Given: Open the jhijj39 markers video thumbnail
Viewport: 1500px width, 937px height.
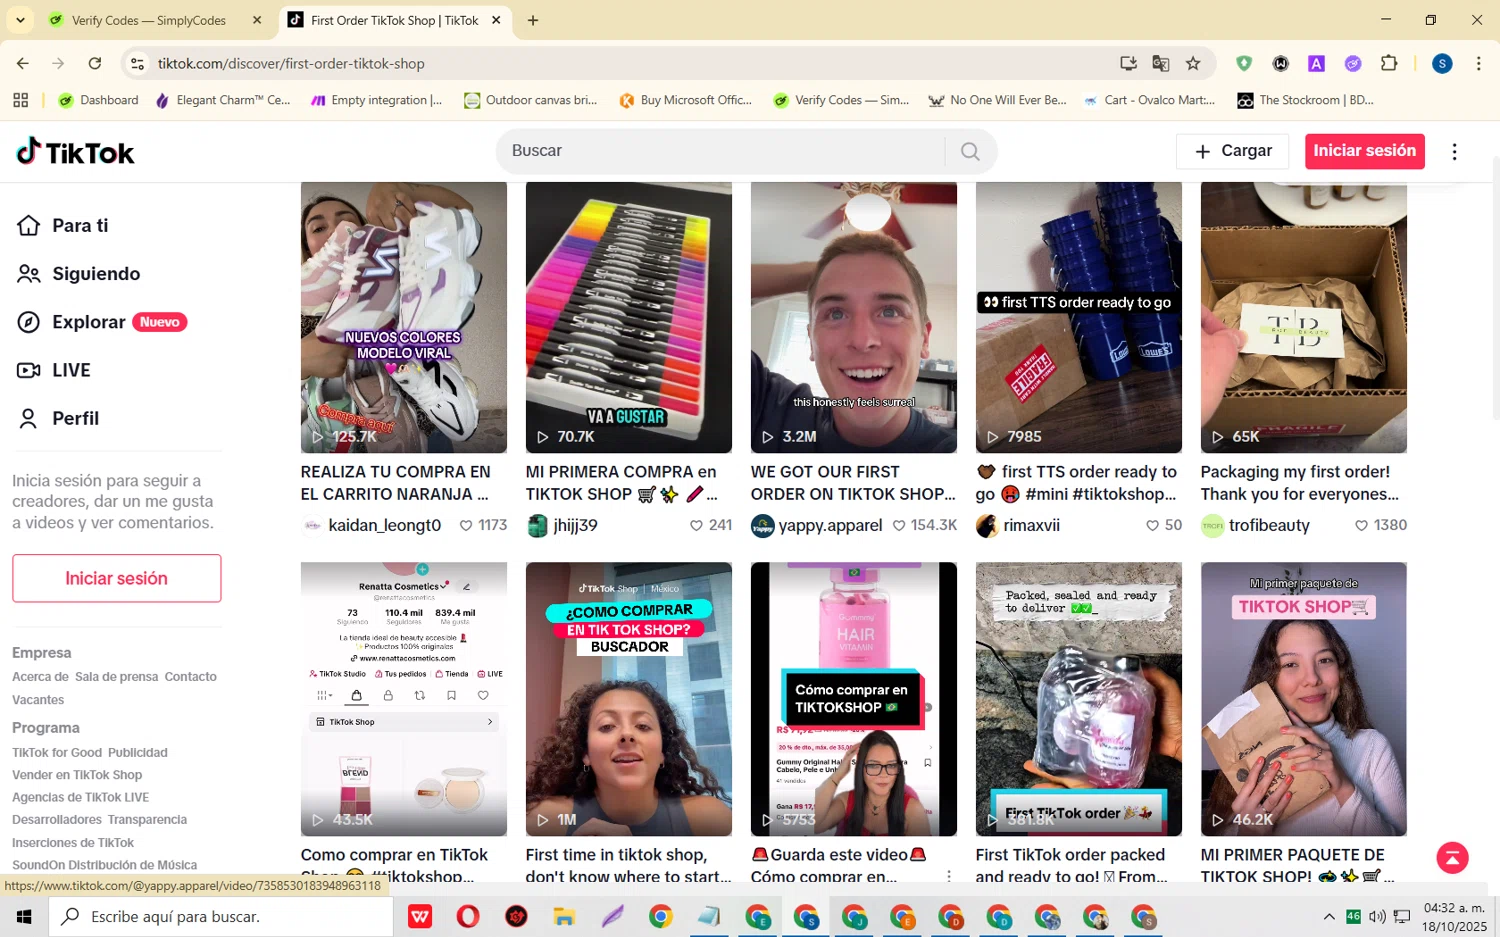Looking at the screenshot, I should coord(629,317).
